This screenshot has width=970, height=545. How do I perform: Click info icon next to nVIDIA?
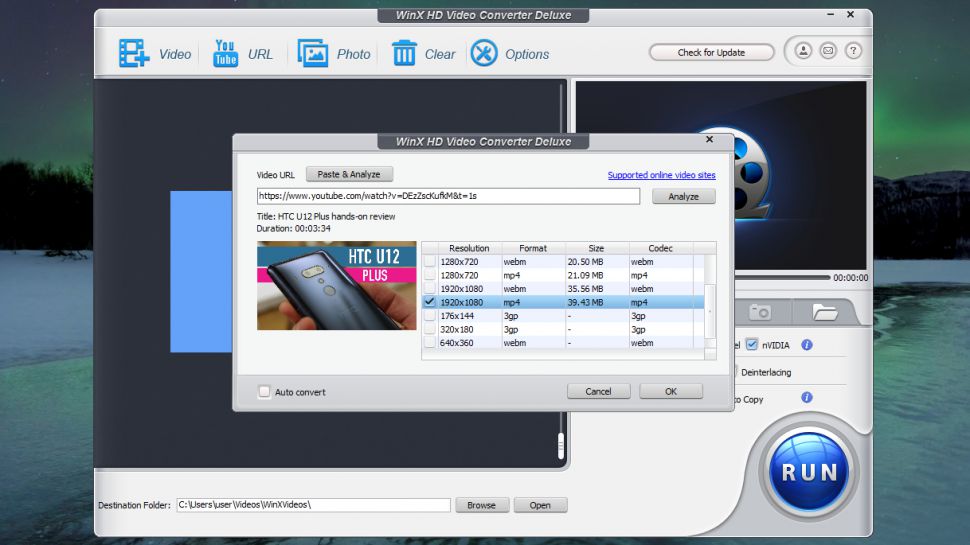tap(807, 345)
